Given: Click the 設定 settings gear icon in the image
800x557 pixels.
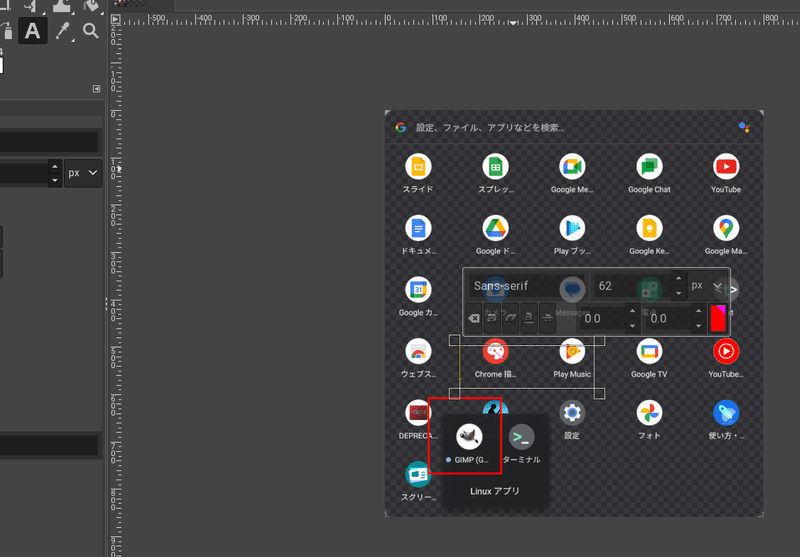Looking at the screenshot, I should click(x=572, y=413).
